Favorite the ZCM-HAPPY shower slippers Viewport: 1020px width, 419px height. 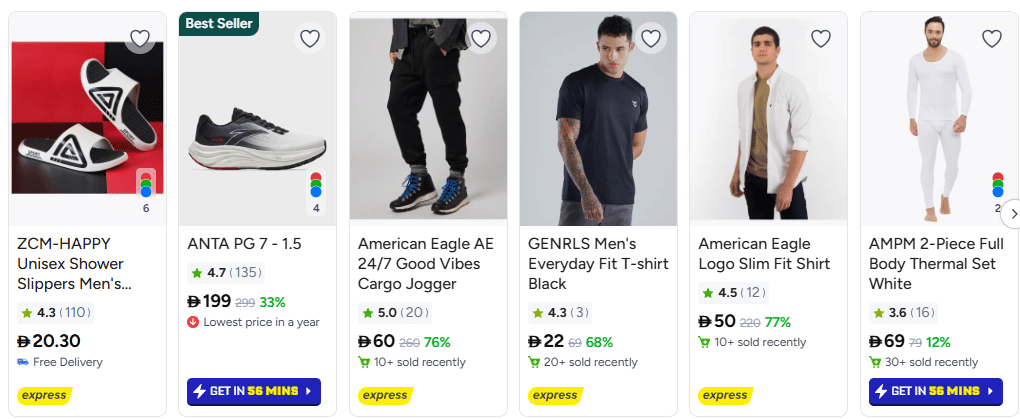pyautogui.click(x=140, y=39)
